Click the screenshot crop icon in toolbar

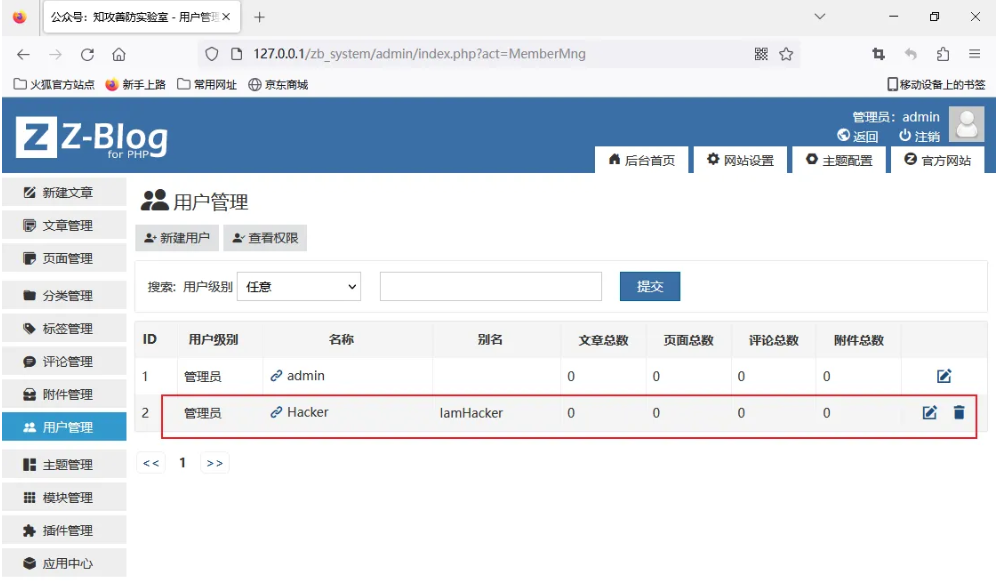[879, 54]
